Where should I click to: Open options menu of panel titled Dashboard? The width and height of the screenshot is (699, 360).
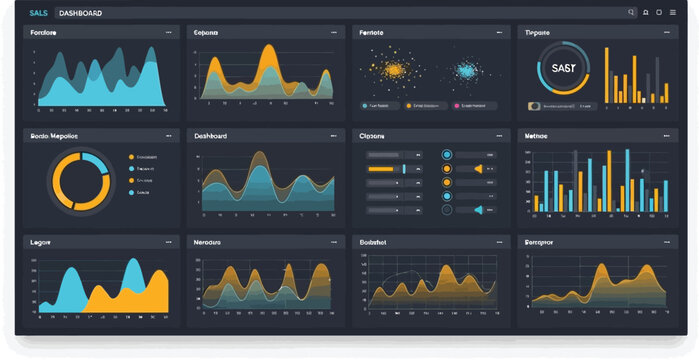click(x=333, y=136)
